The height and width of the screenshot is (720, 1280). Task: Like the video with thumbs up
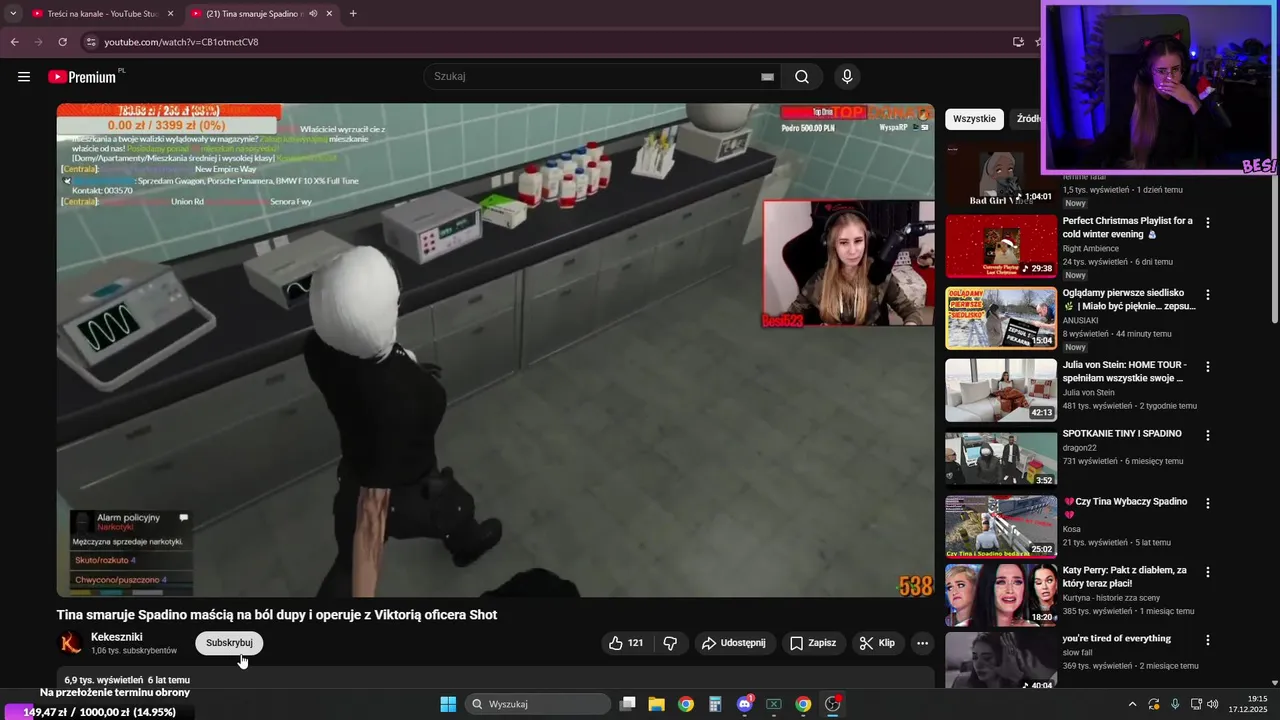click(626, 643)
